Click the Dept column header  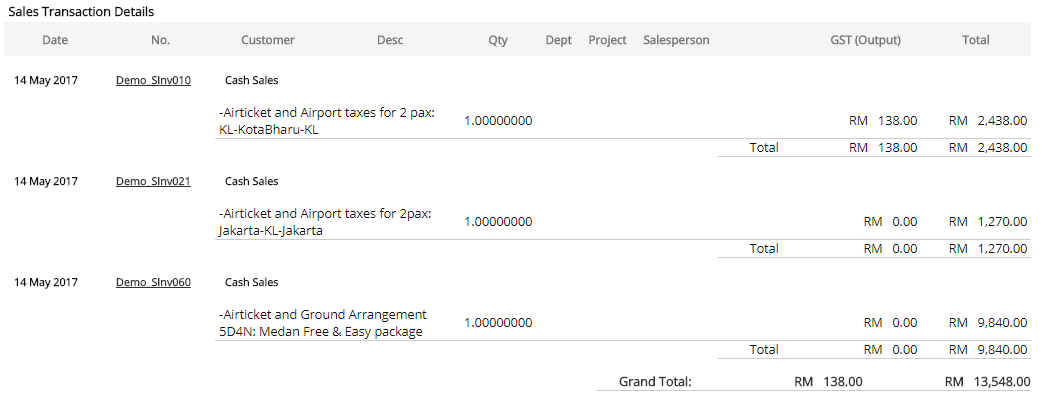coord(559,40)
